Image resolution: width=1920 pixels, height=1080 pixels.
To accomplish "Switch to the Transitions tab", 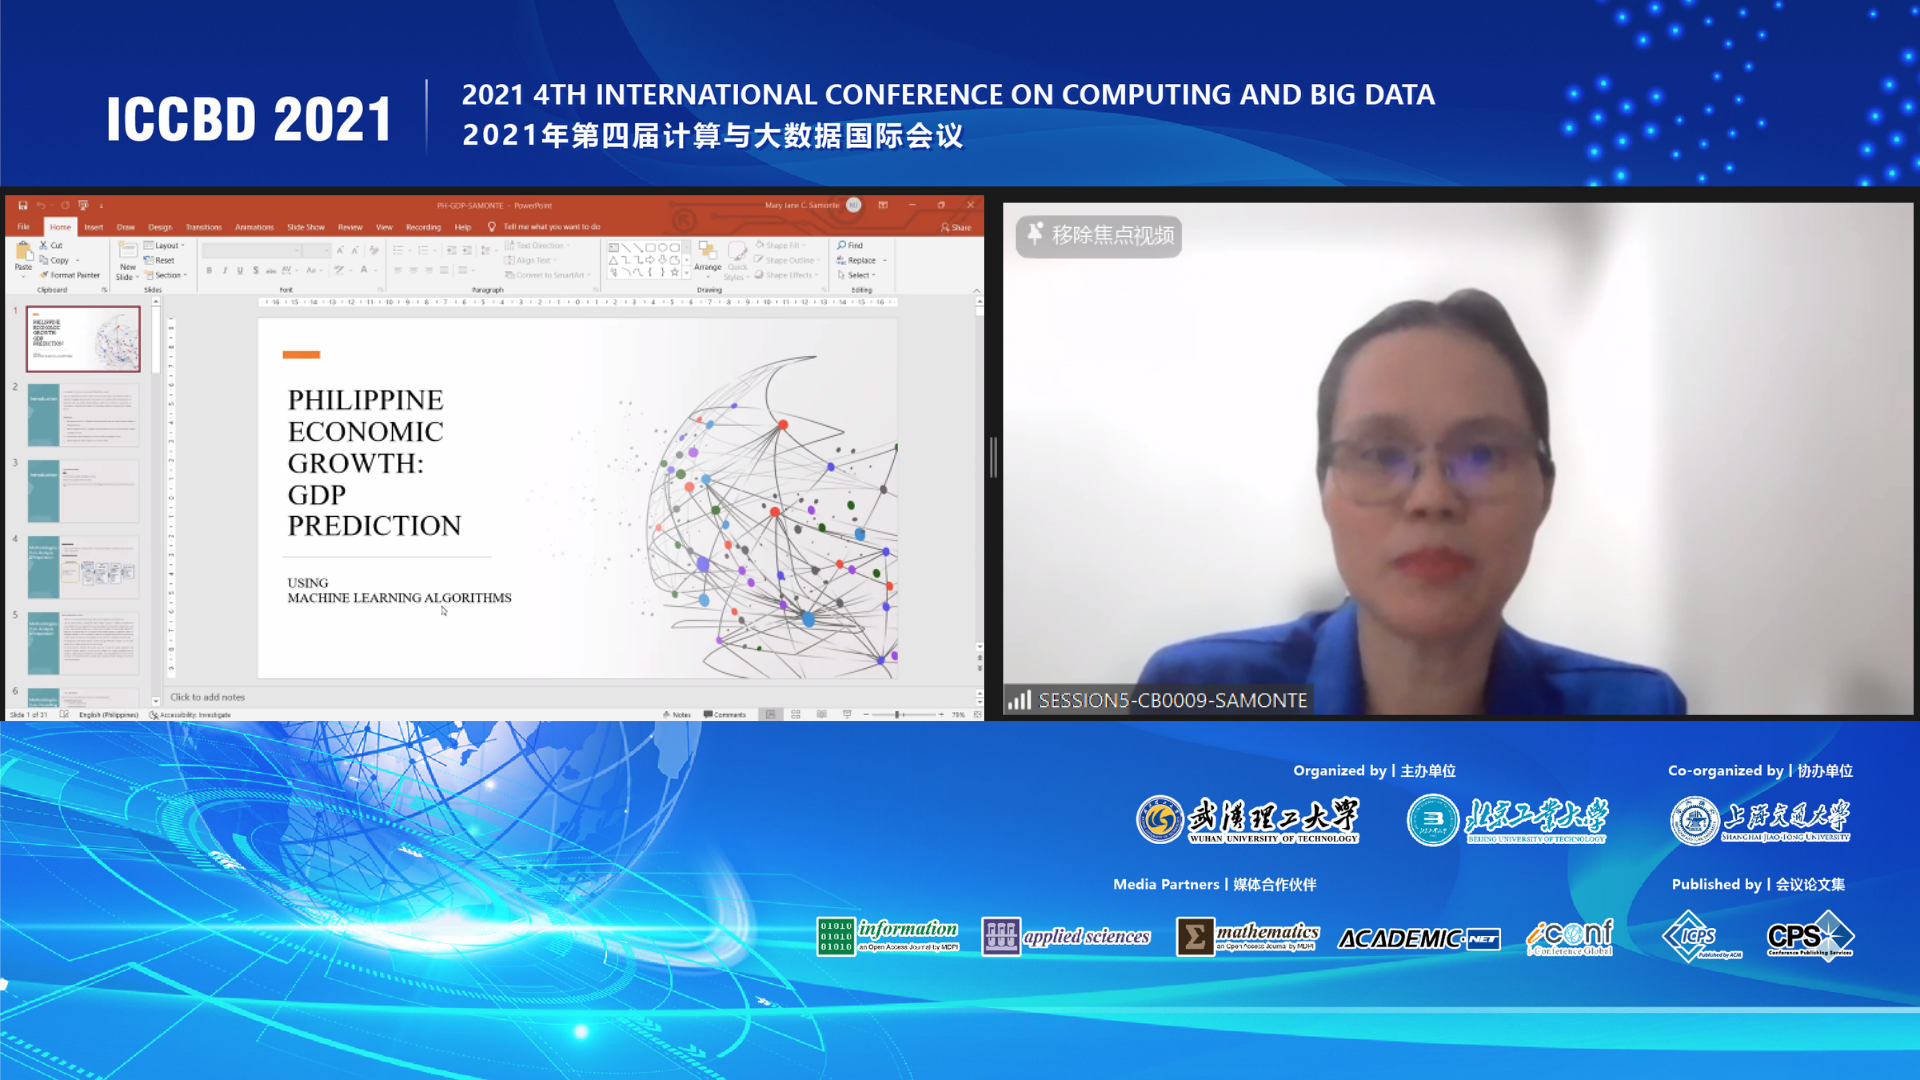I will [x=204, y=227].
